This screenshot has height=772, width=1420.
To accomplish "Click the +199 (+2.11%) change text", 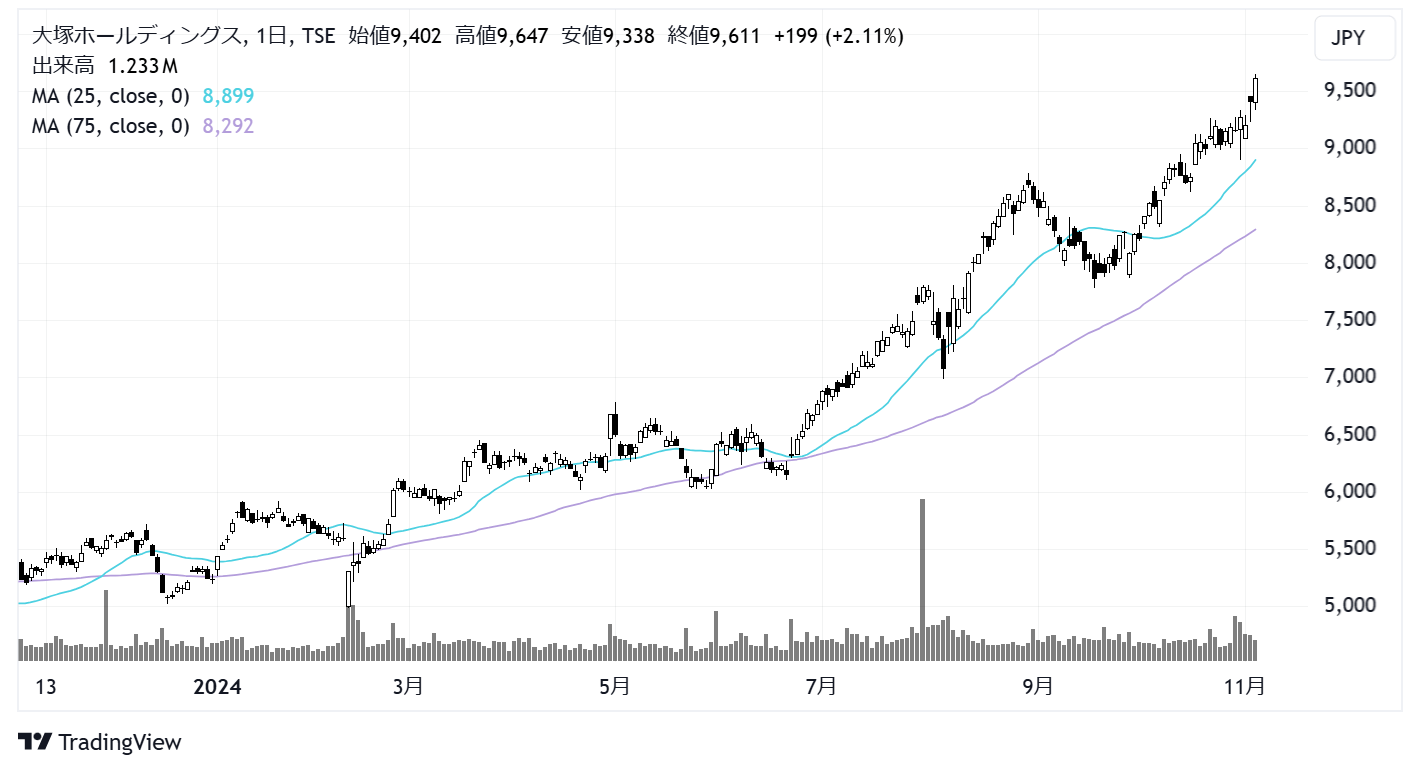I will coord(839,37).
